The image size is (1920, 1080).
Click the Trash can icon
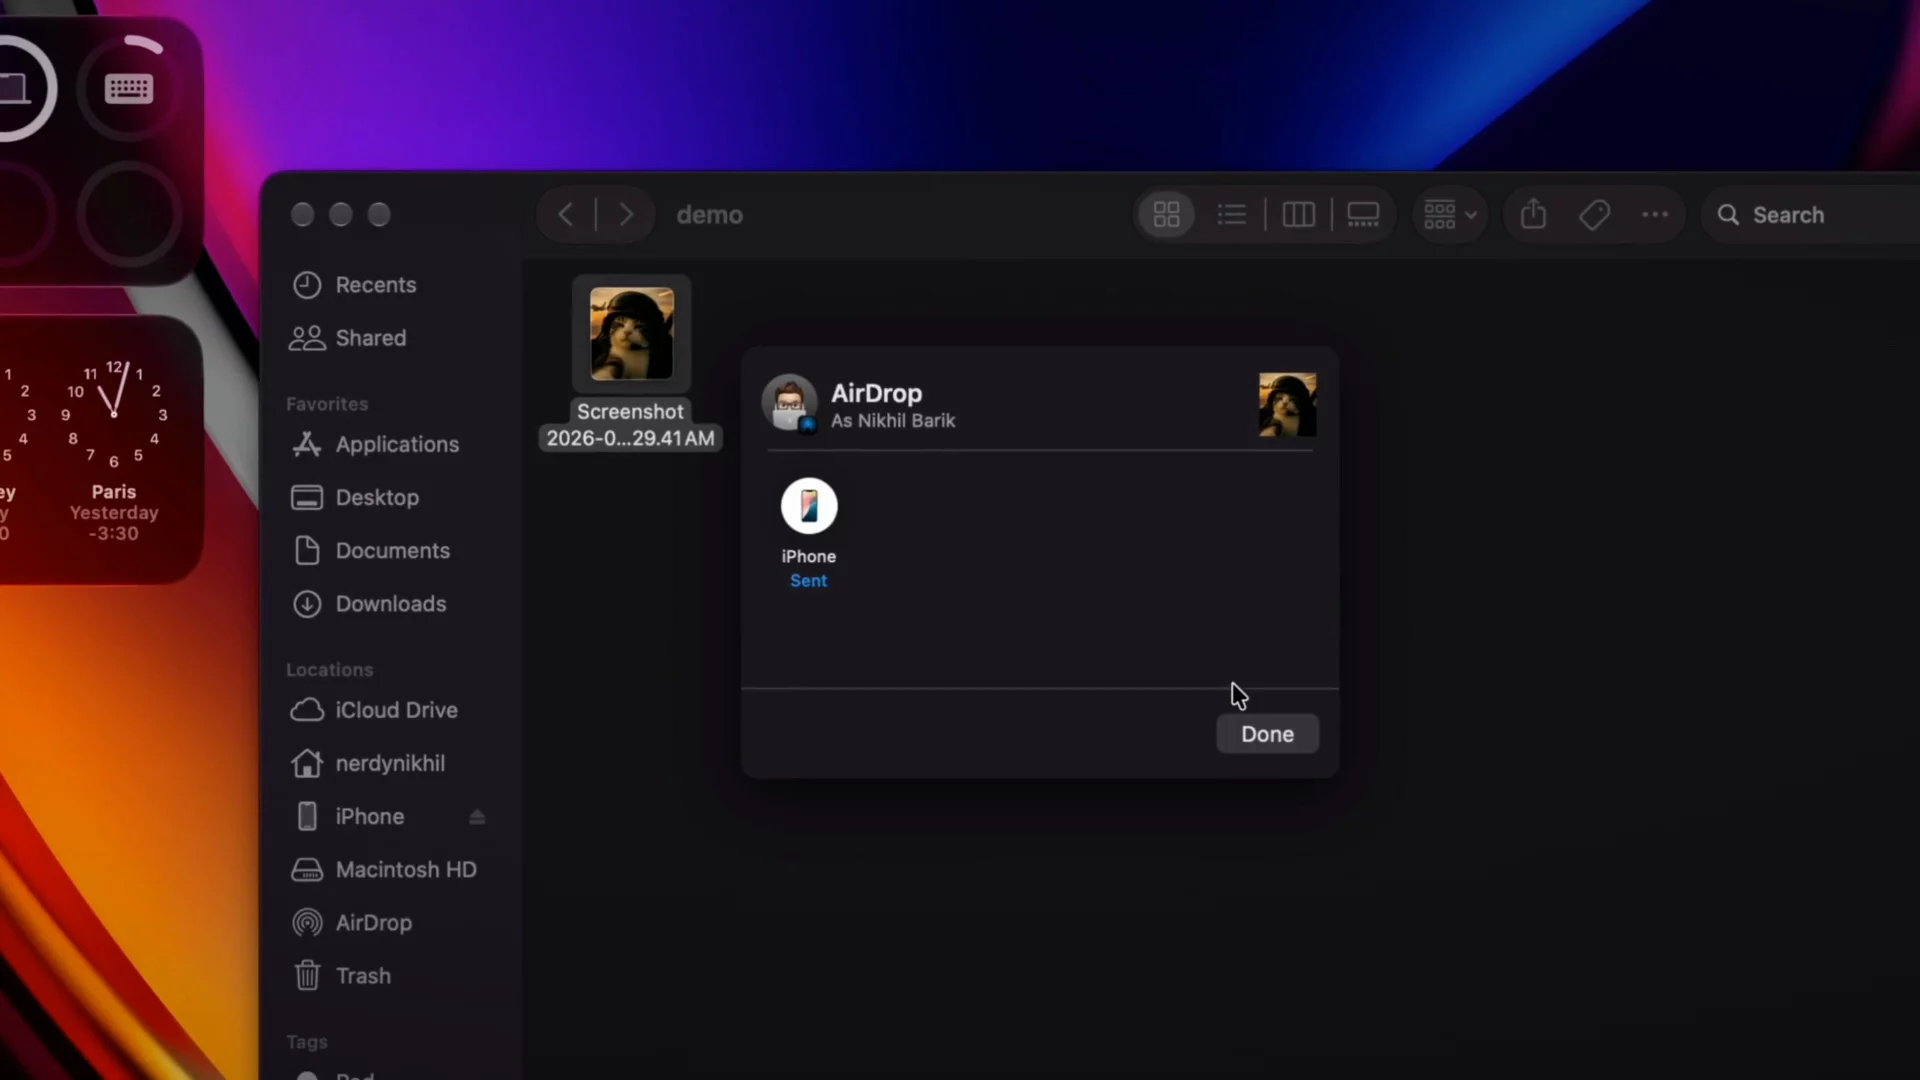307,975
